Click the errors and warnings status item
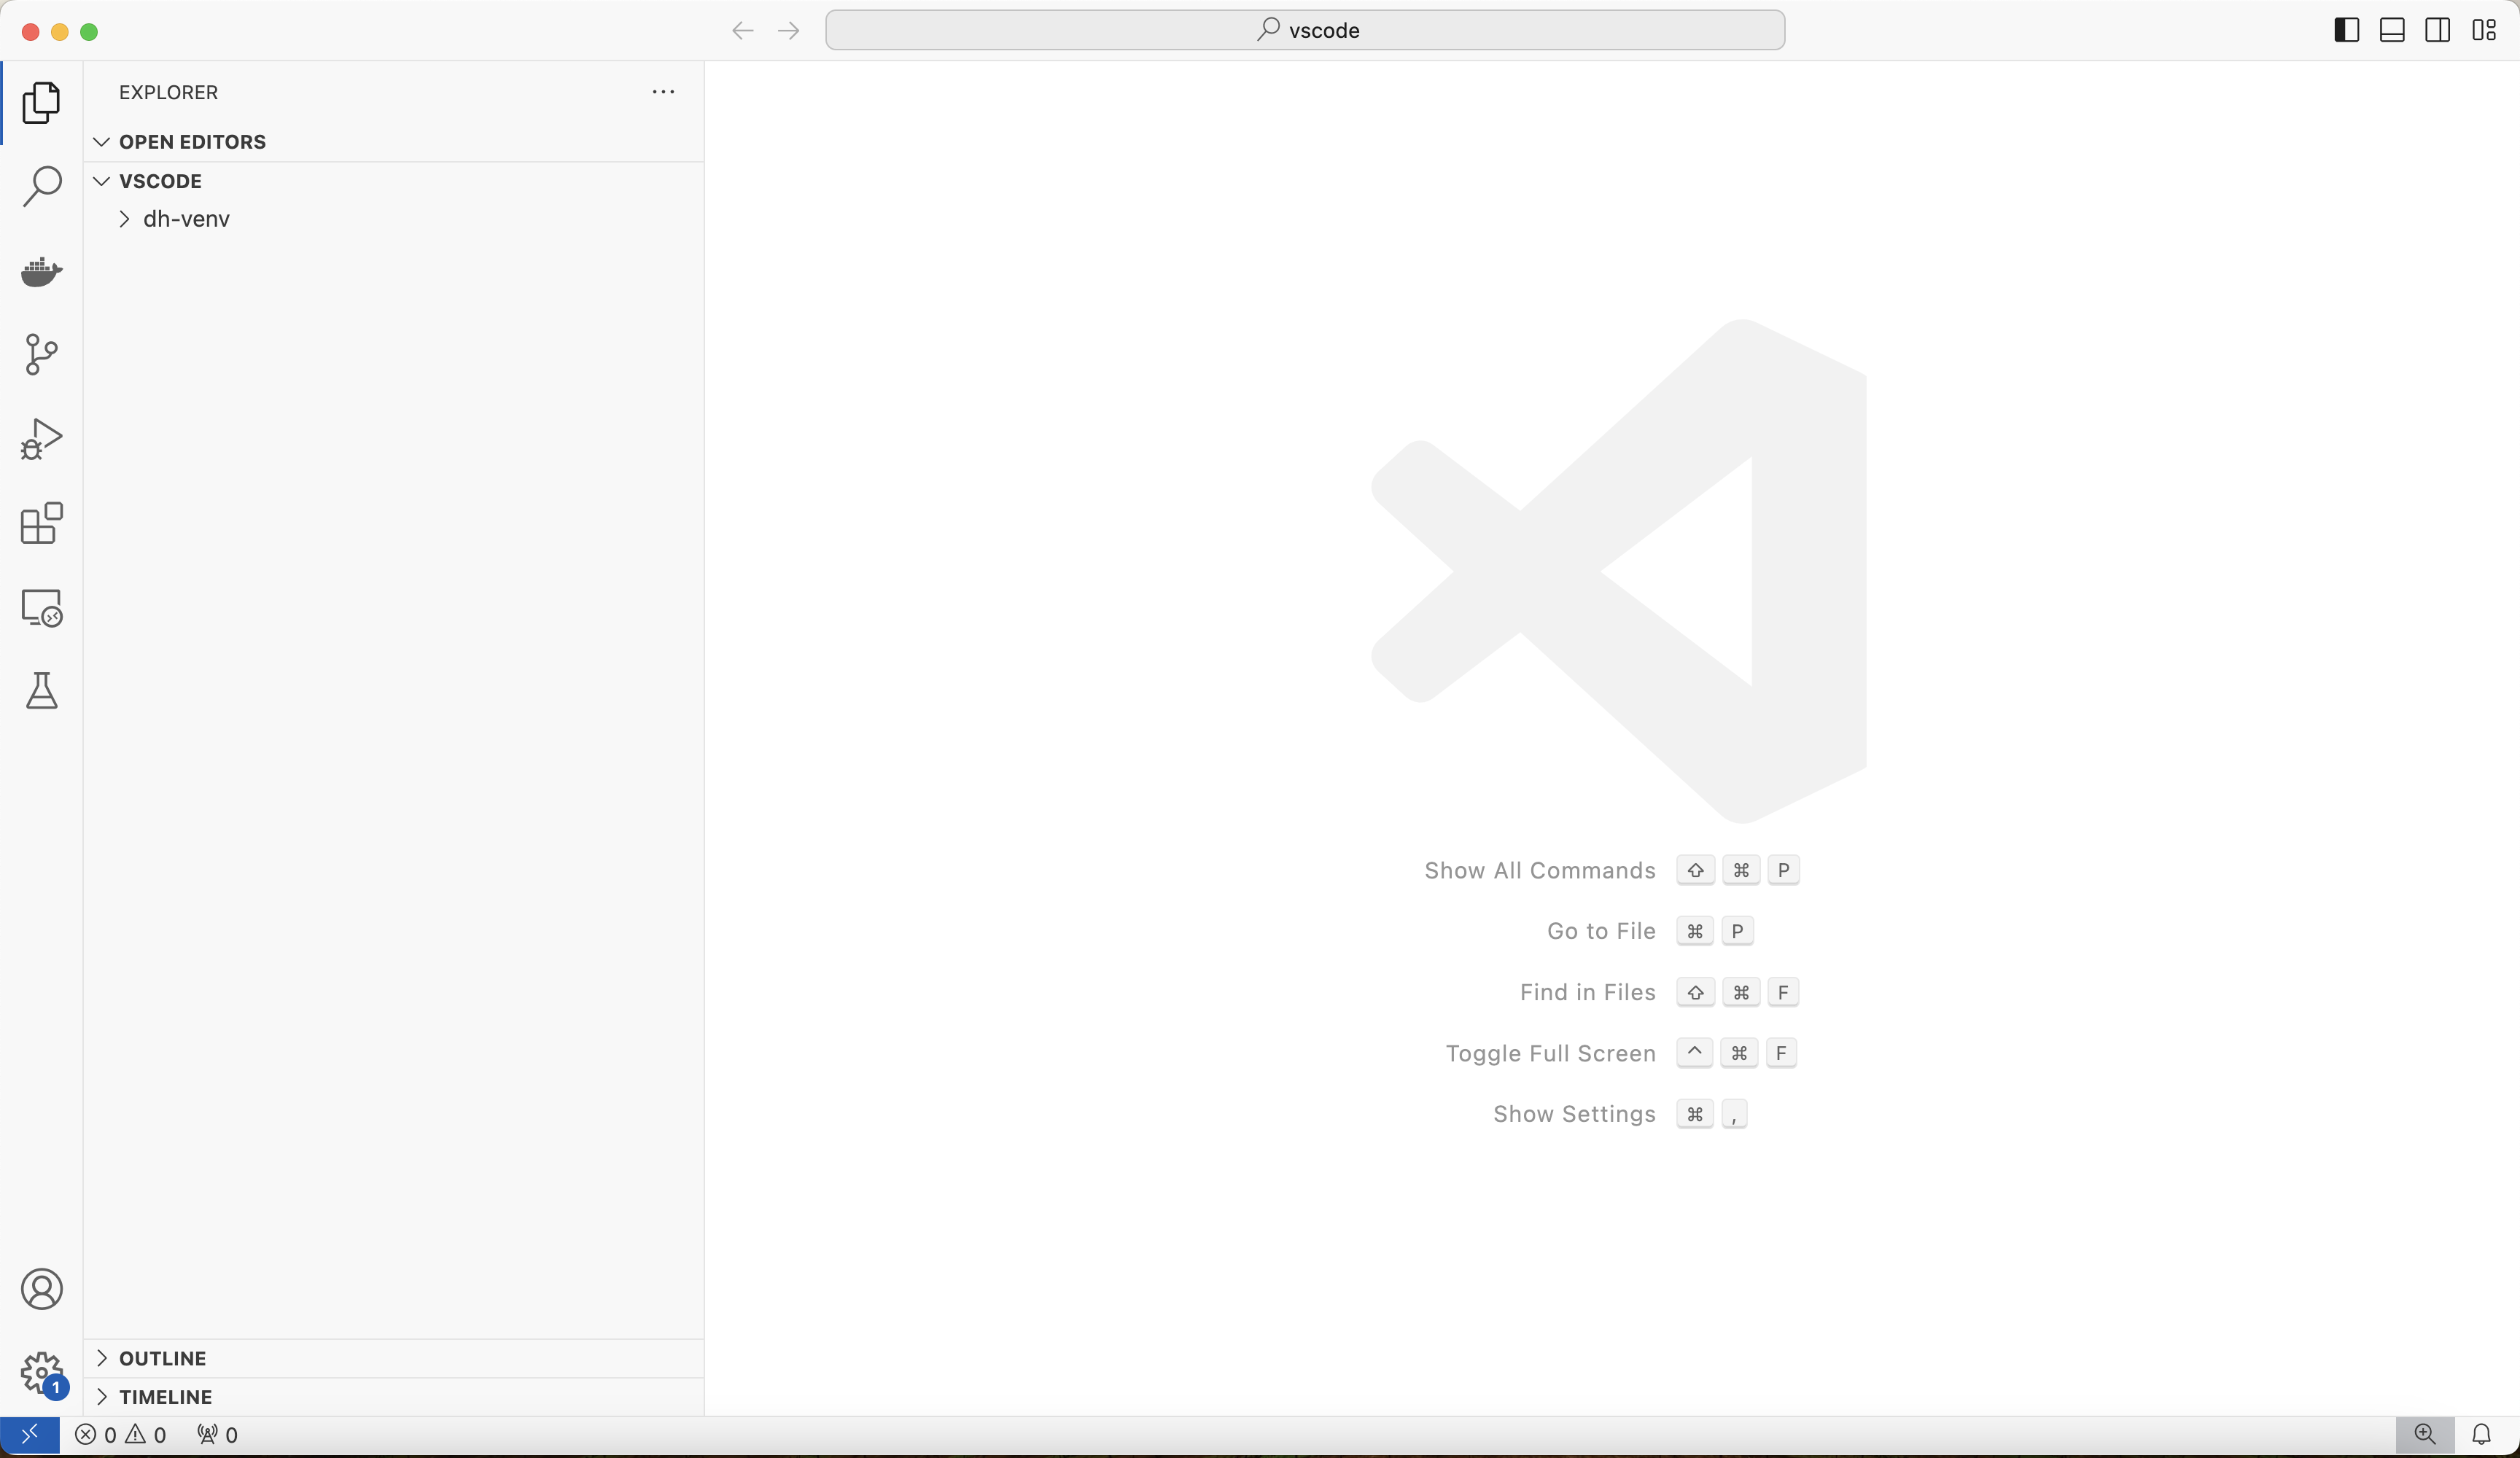 tap(121, 1435)
